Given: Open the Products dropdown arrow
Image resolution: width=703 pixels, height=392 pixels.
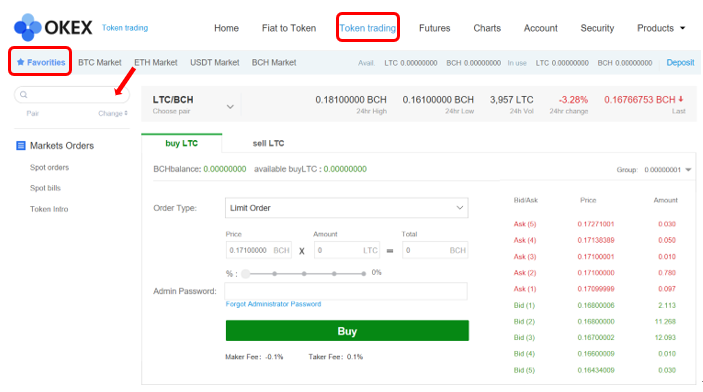Looking at the screenshot, I should tap(682, 28).
